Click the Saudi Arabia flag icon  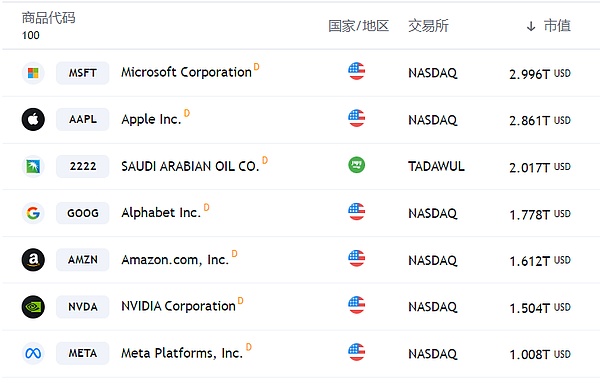356,165
